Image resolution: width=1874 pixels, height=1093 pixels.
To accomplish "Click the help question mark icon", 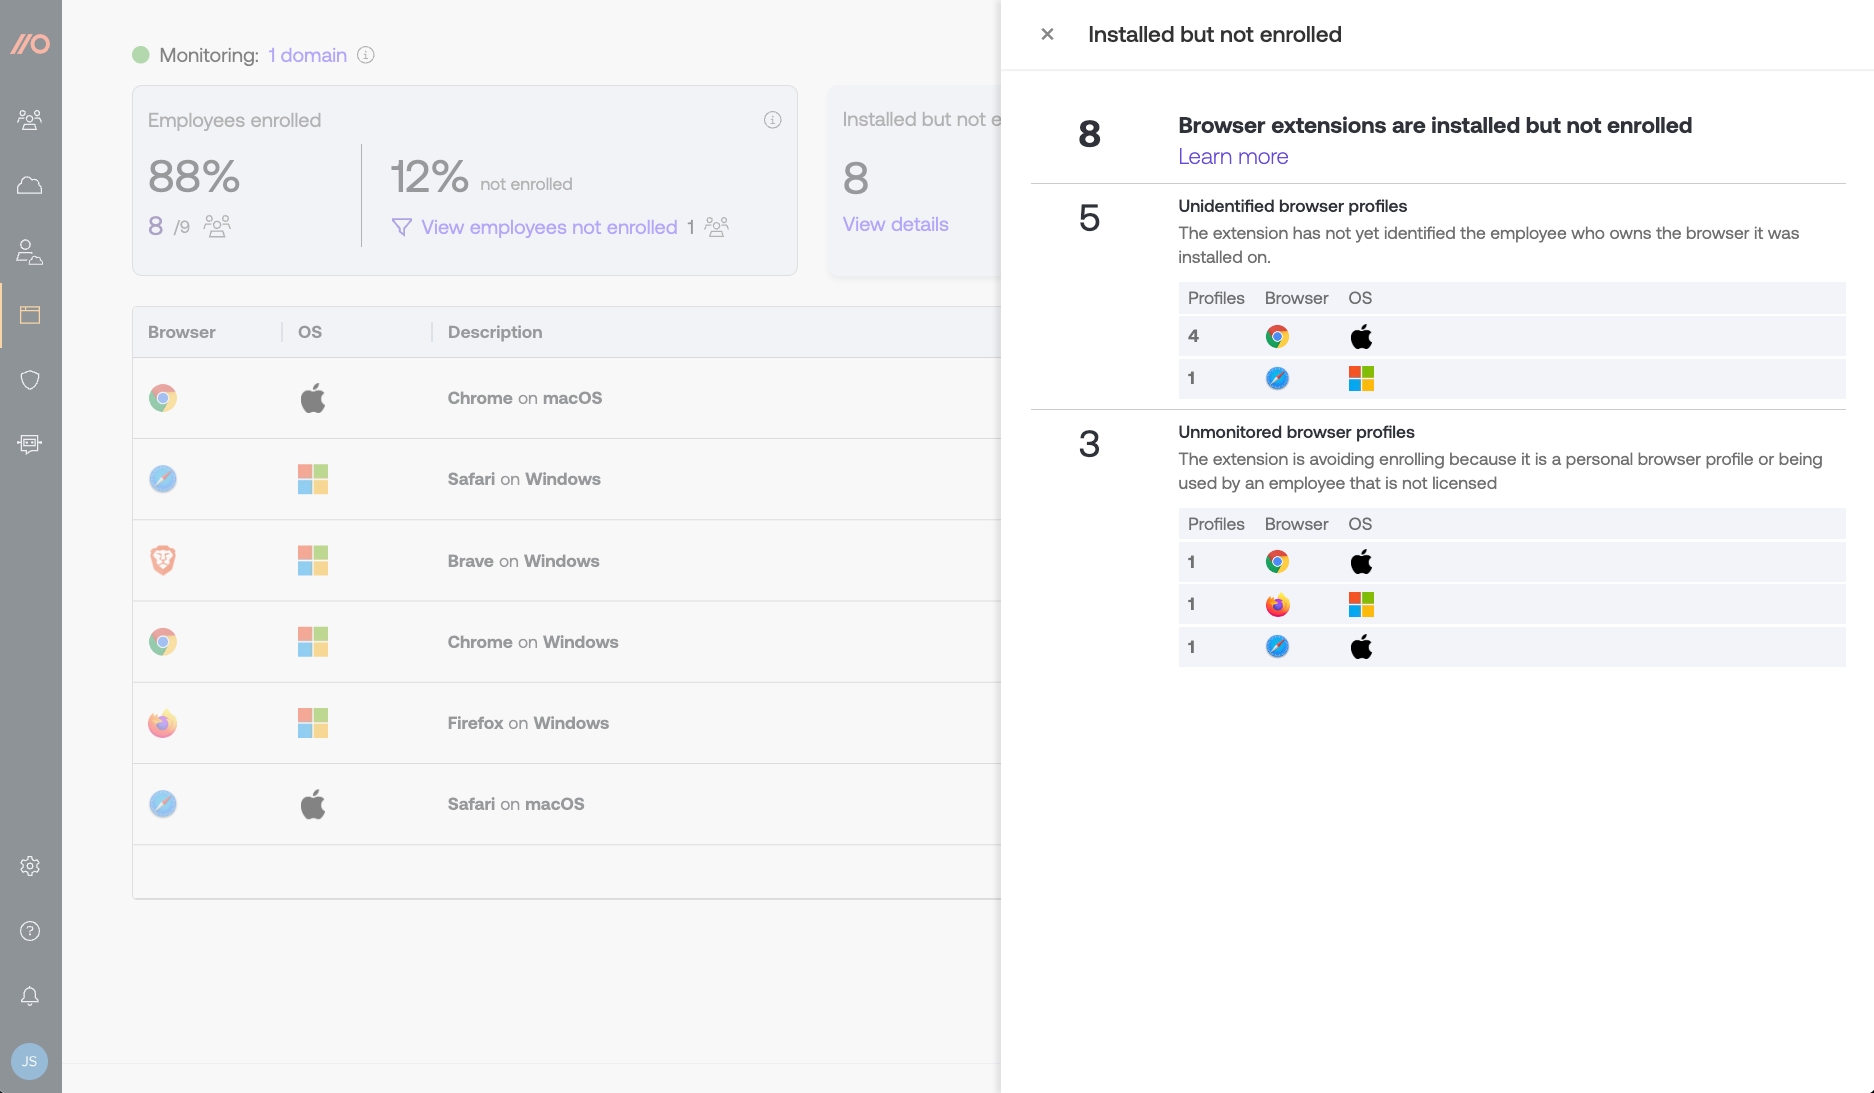I will click(x=30, y=932).
